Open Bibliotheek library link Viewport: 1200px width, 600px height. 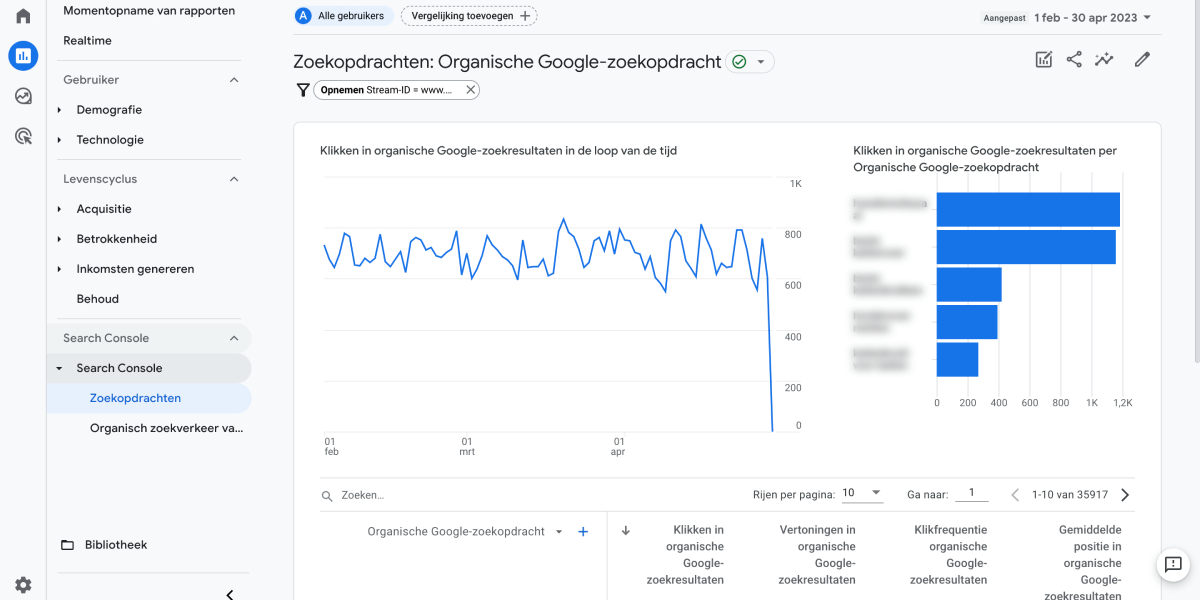(x=116, y=545)
